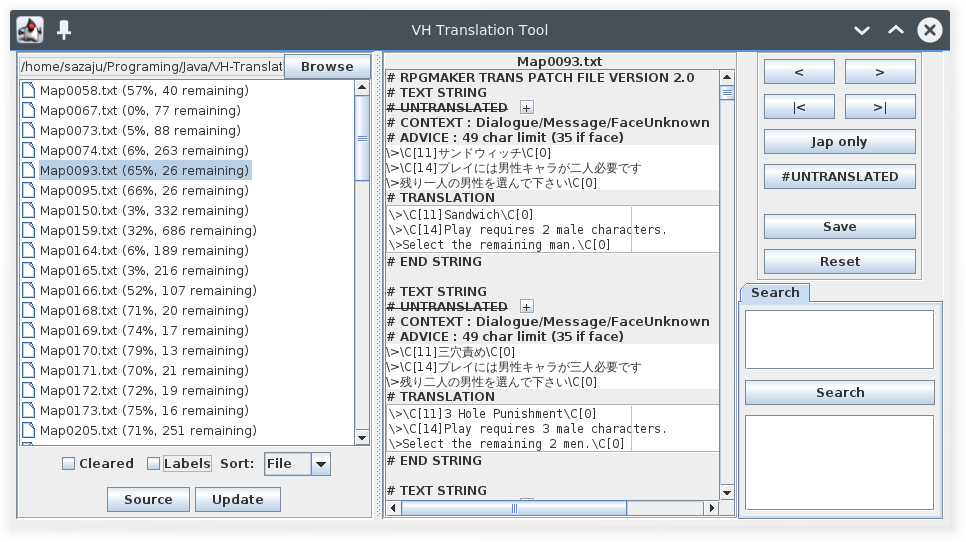Viewport: 966px width, 542px height.
Task: Select Map0170.txt (79%, 13 remaining)
Action: tap(144, 350)
